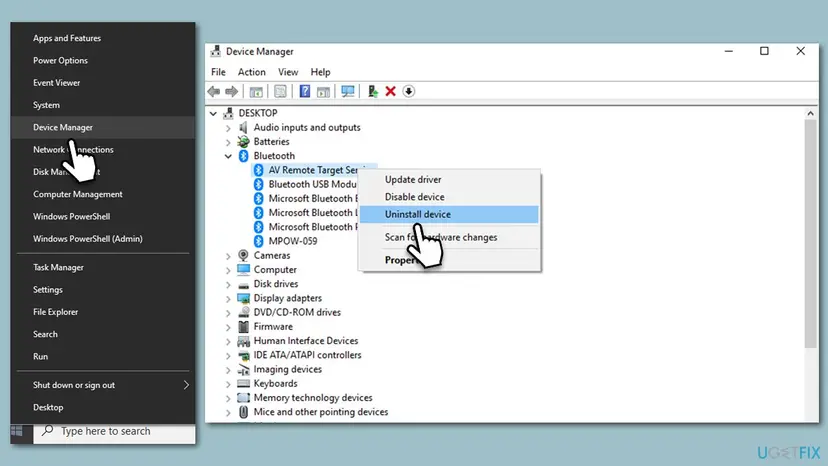
Task: Open the Properties toolbar icon
Action: tap(280, 91)
